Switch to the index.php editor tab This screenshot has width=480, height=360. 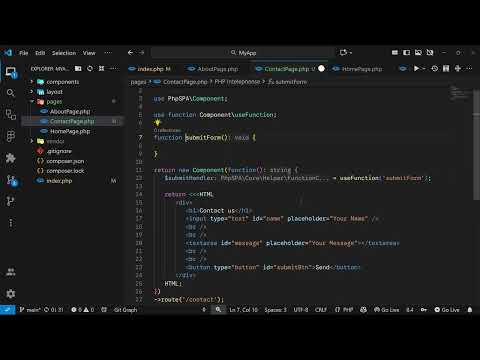tap(150, 69)
